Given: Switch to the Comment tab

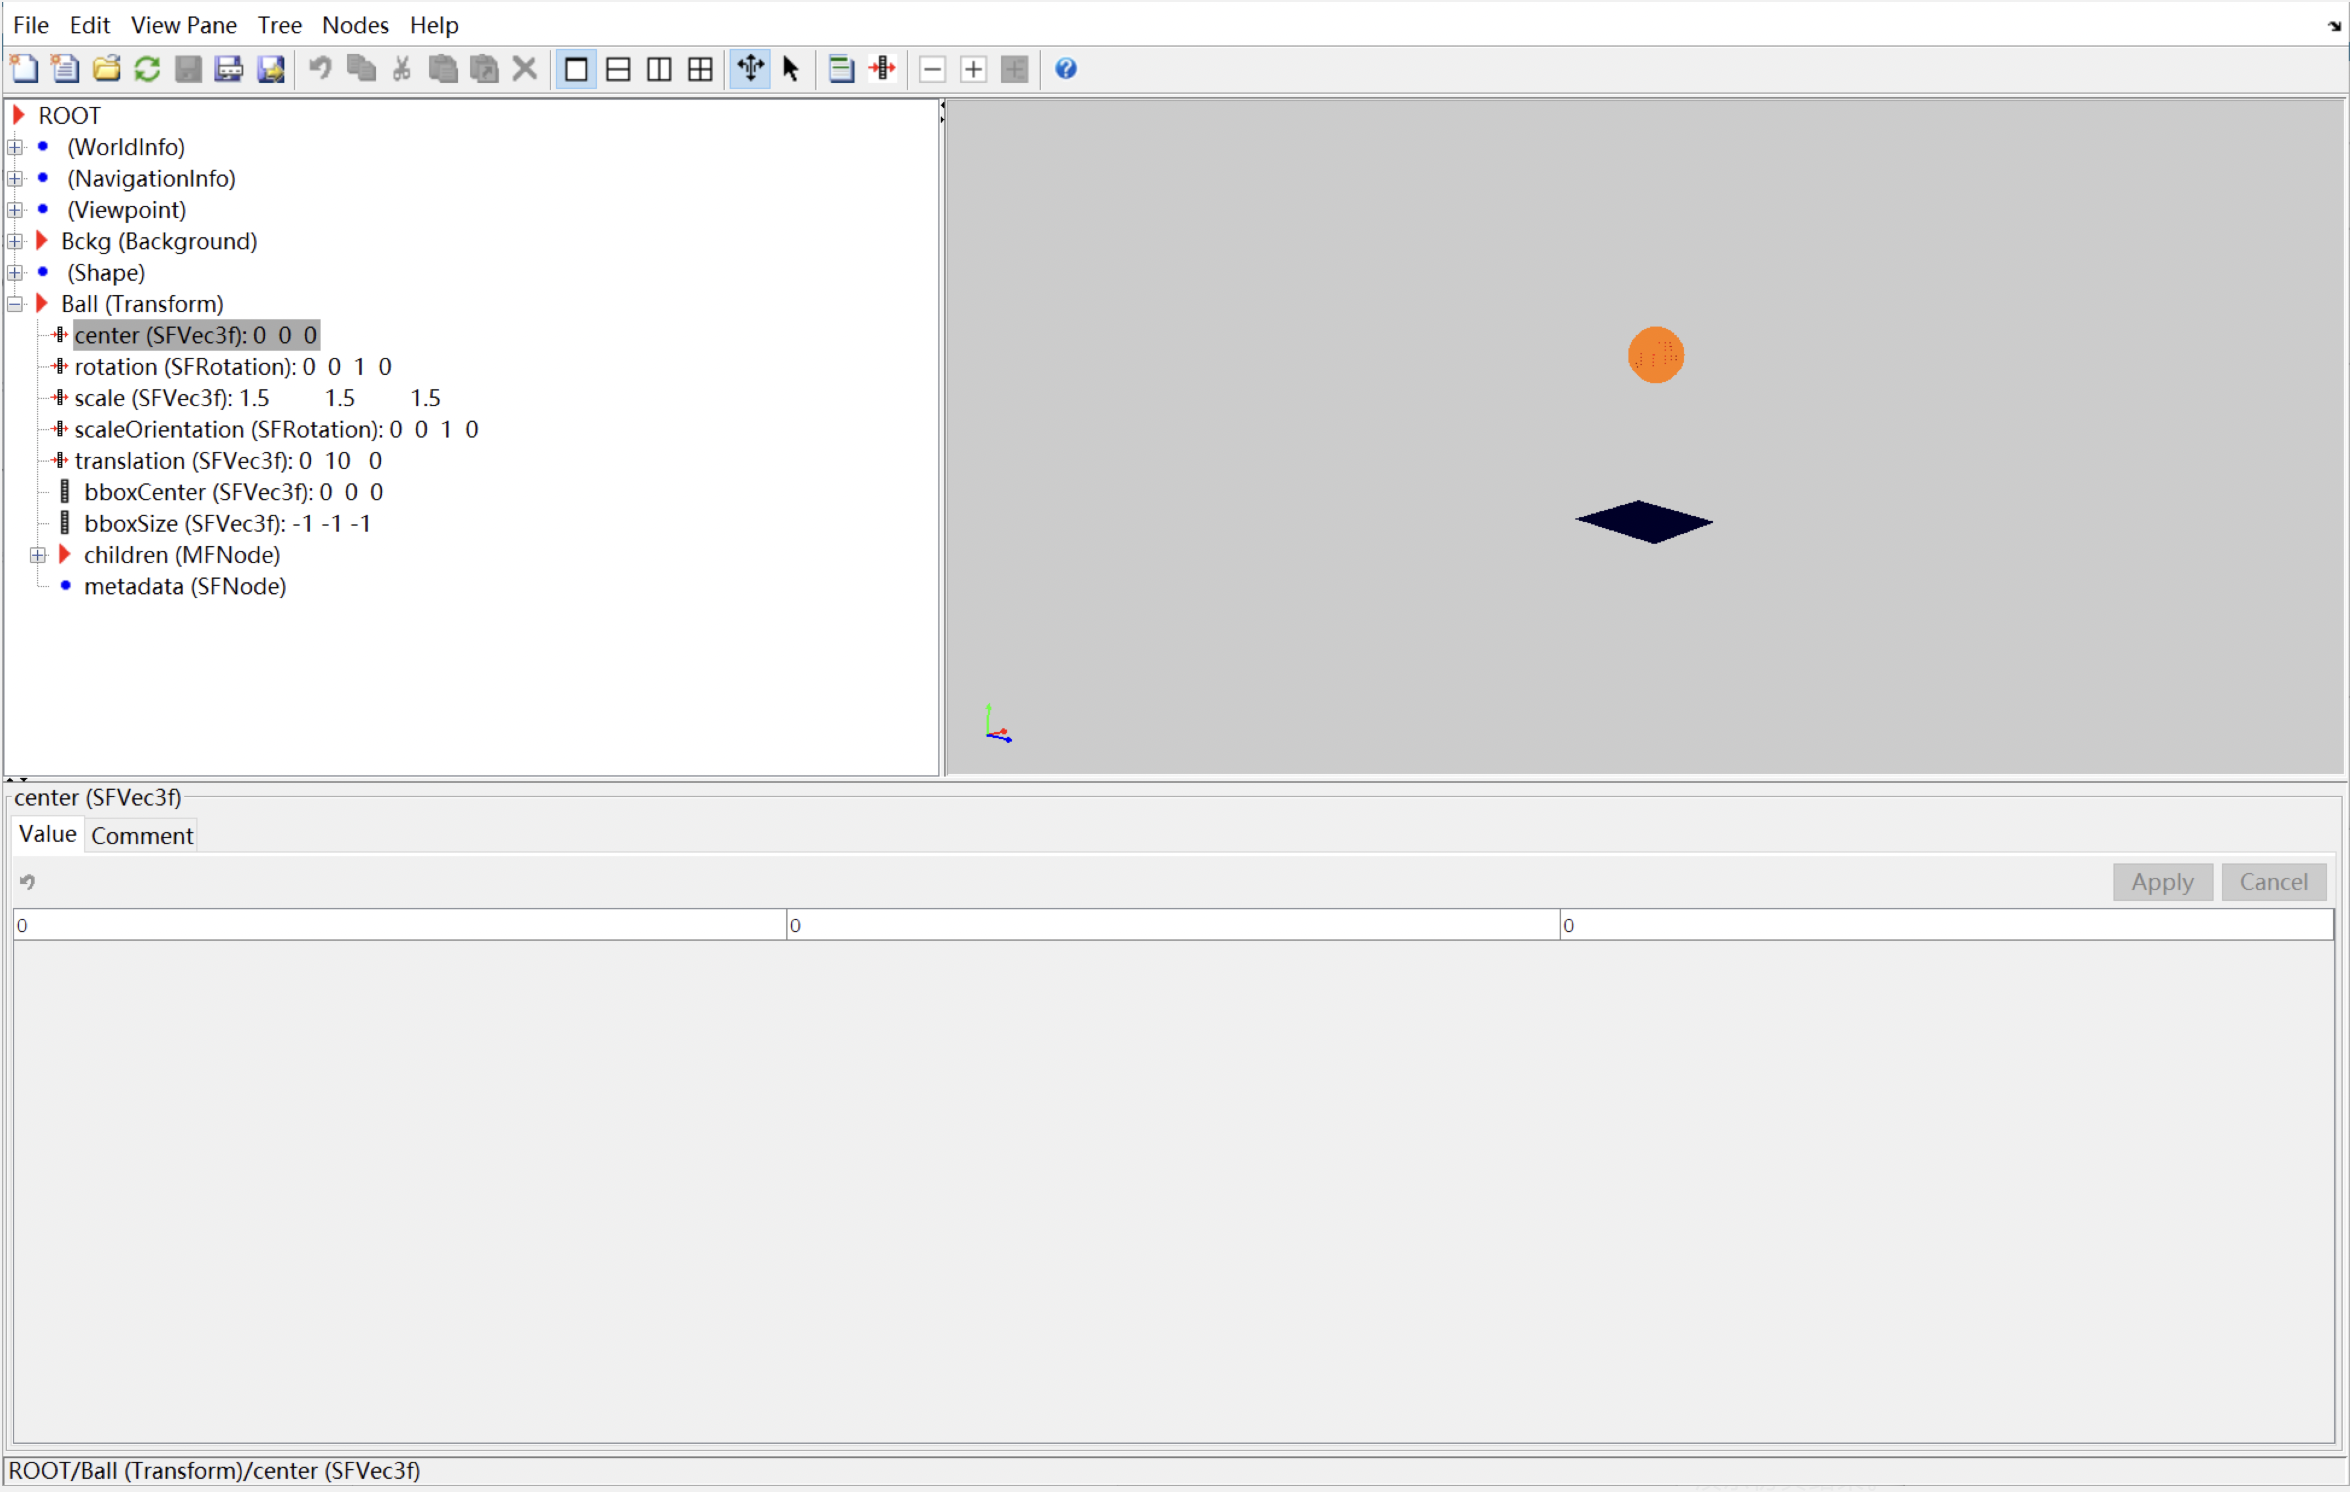Looking at the screenshot, I should pyautogui.click(x=142, y=835).
